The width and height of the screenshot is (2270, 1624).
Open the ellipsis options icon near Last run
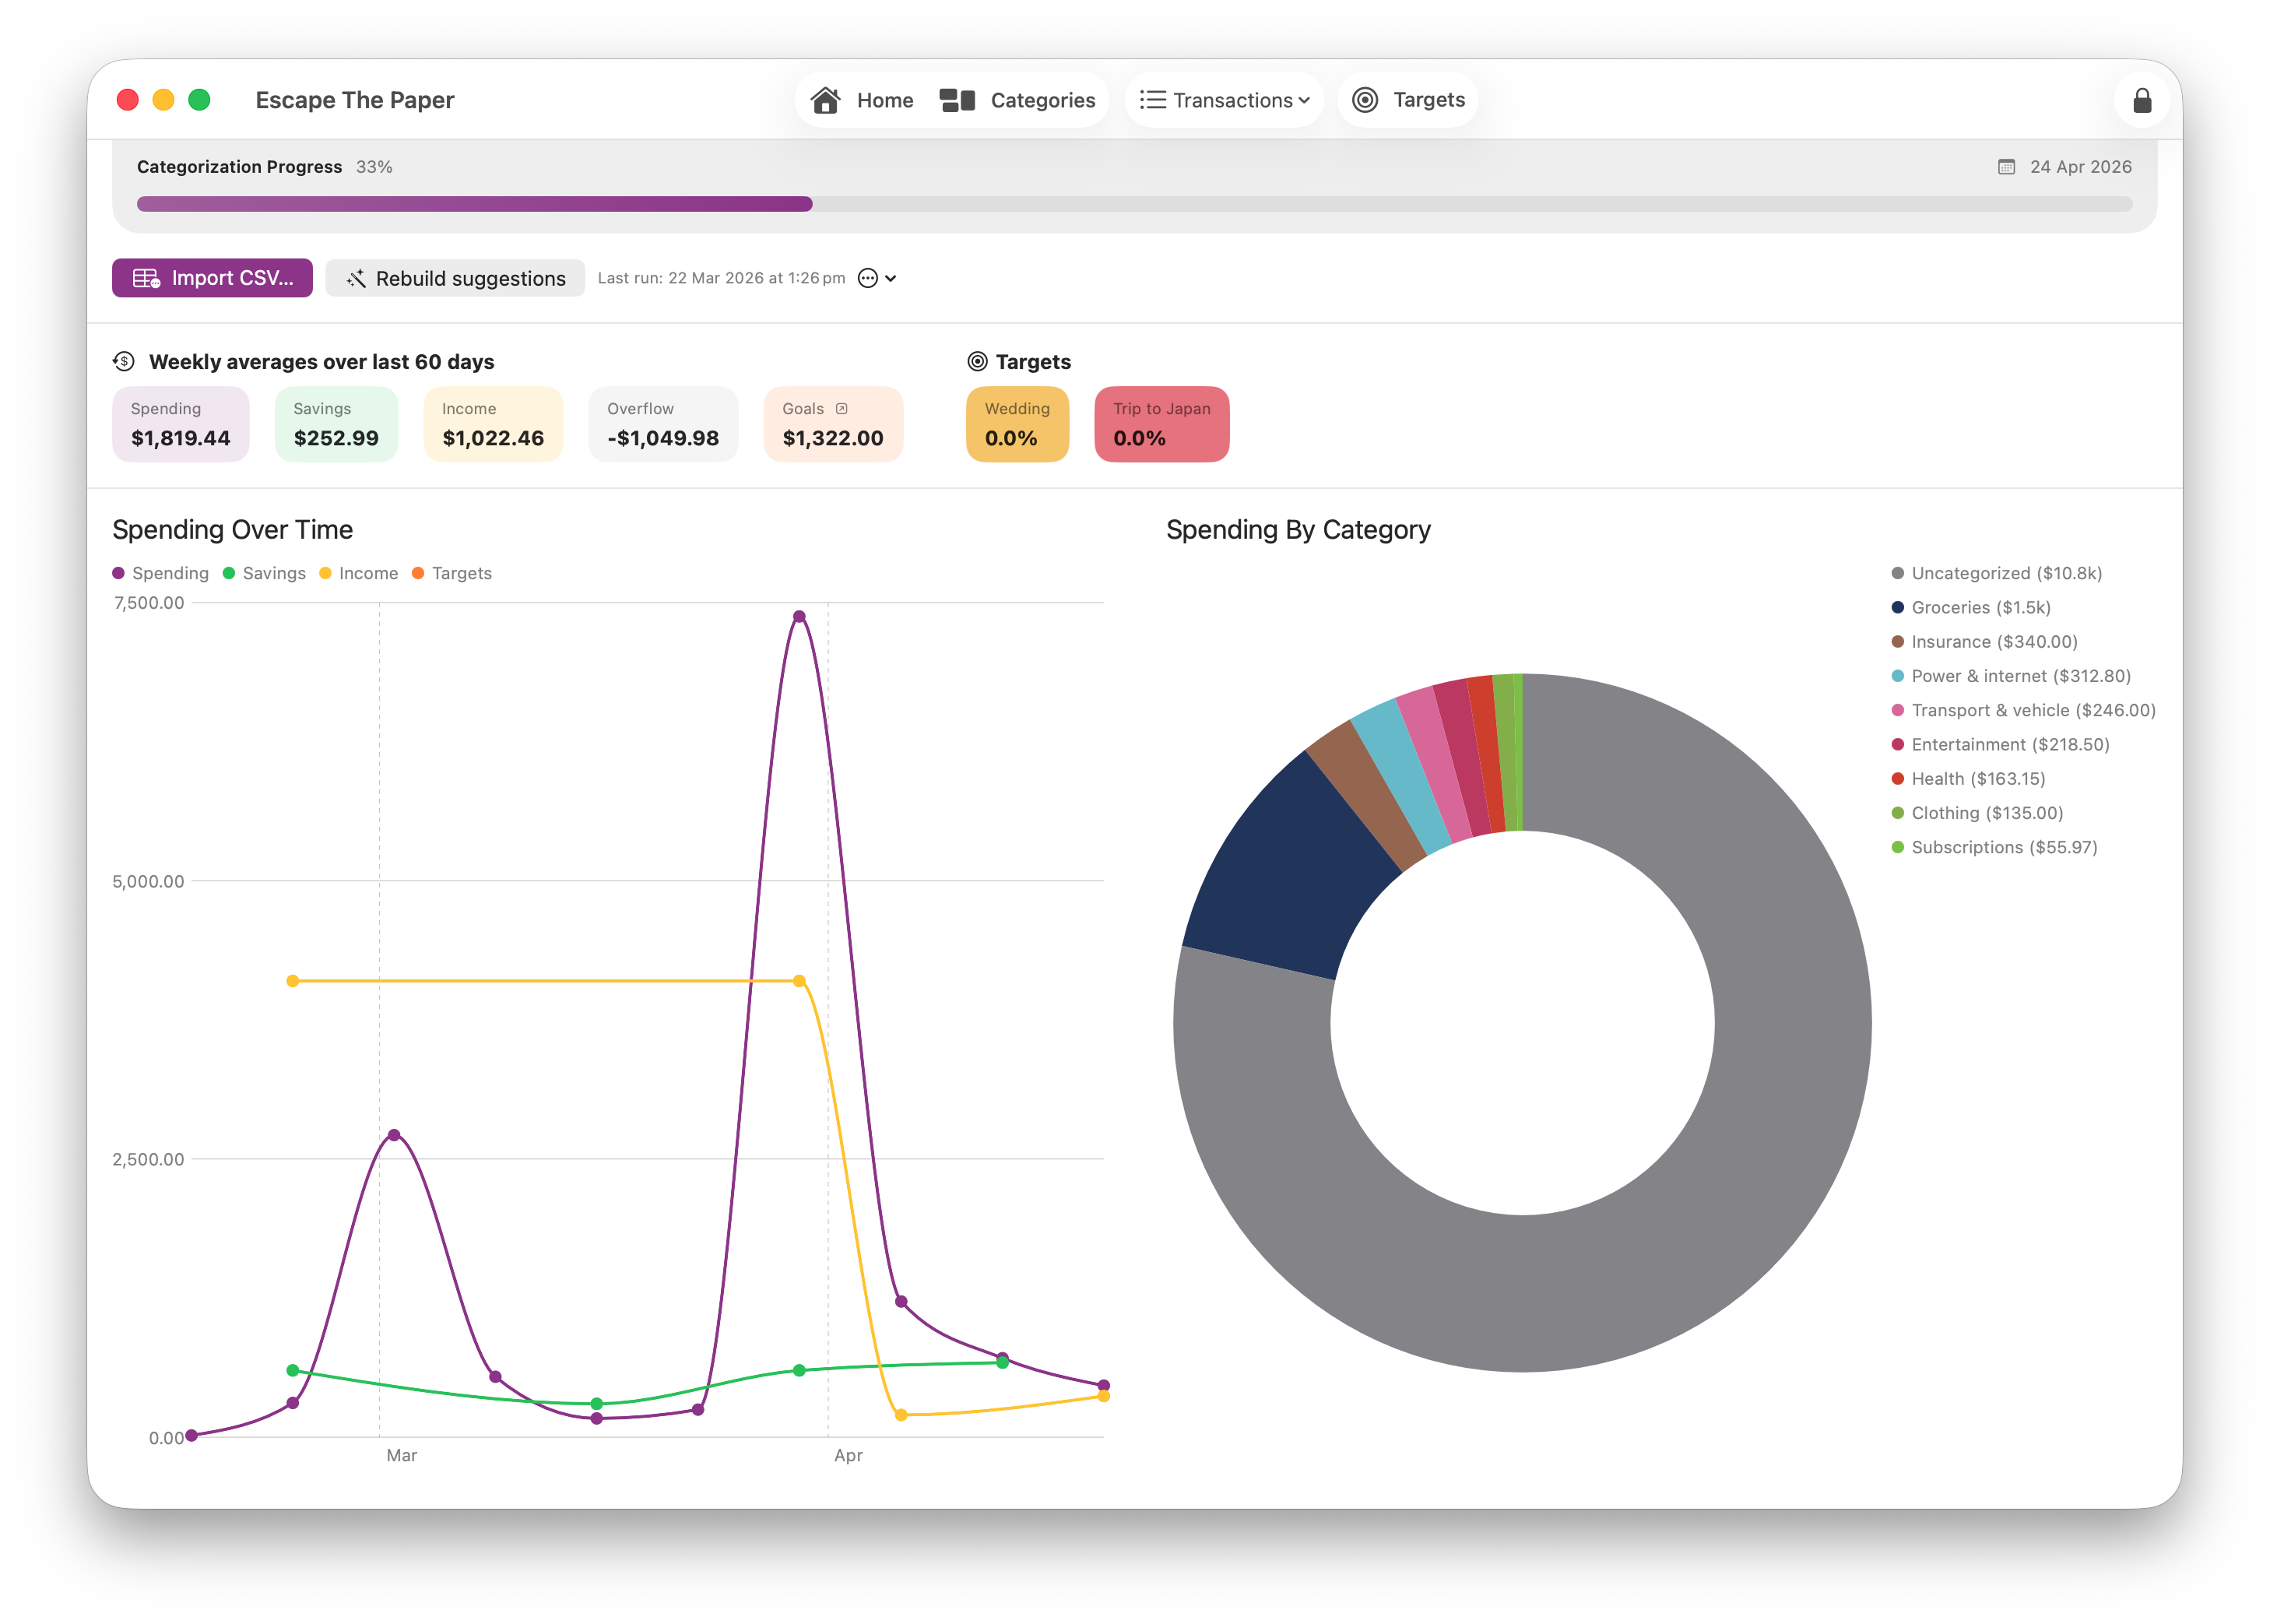point(868,278)
